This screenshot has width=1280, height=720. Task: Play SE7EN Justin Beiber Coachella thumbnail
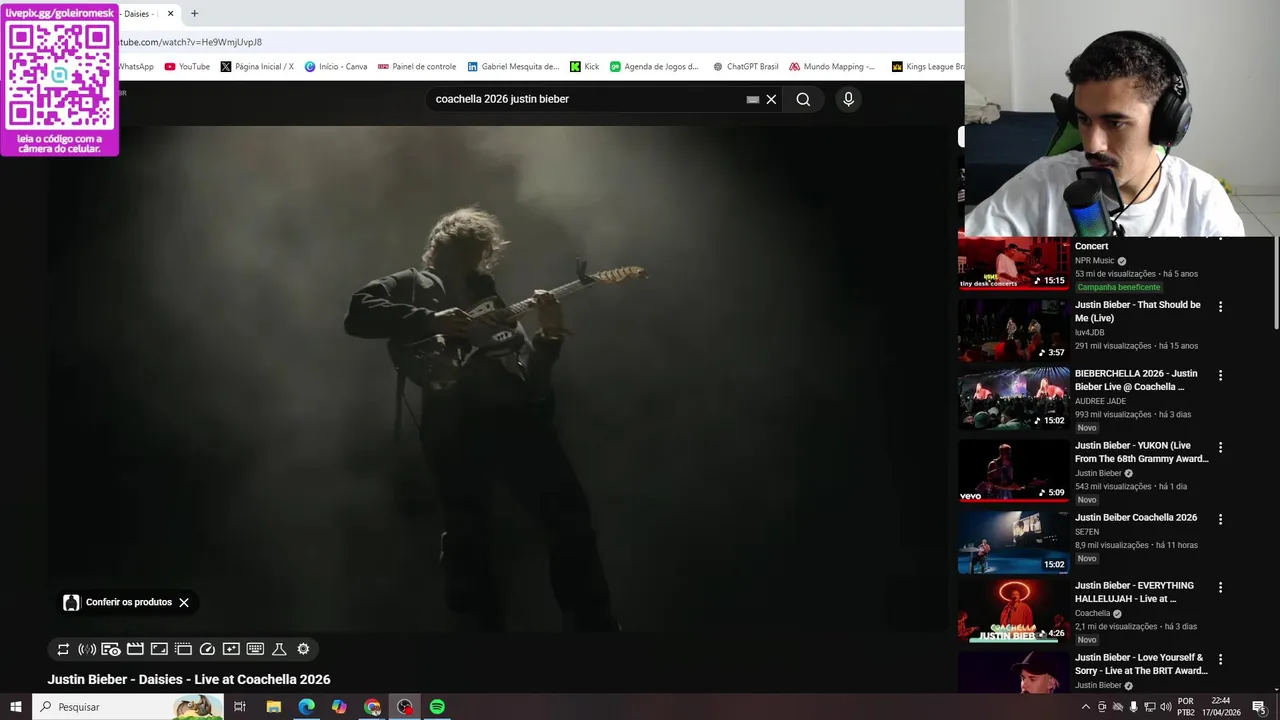[1013, 543]
